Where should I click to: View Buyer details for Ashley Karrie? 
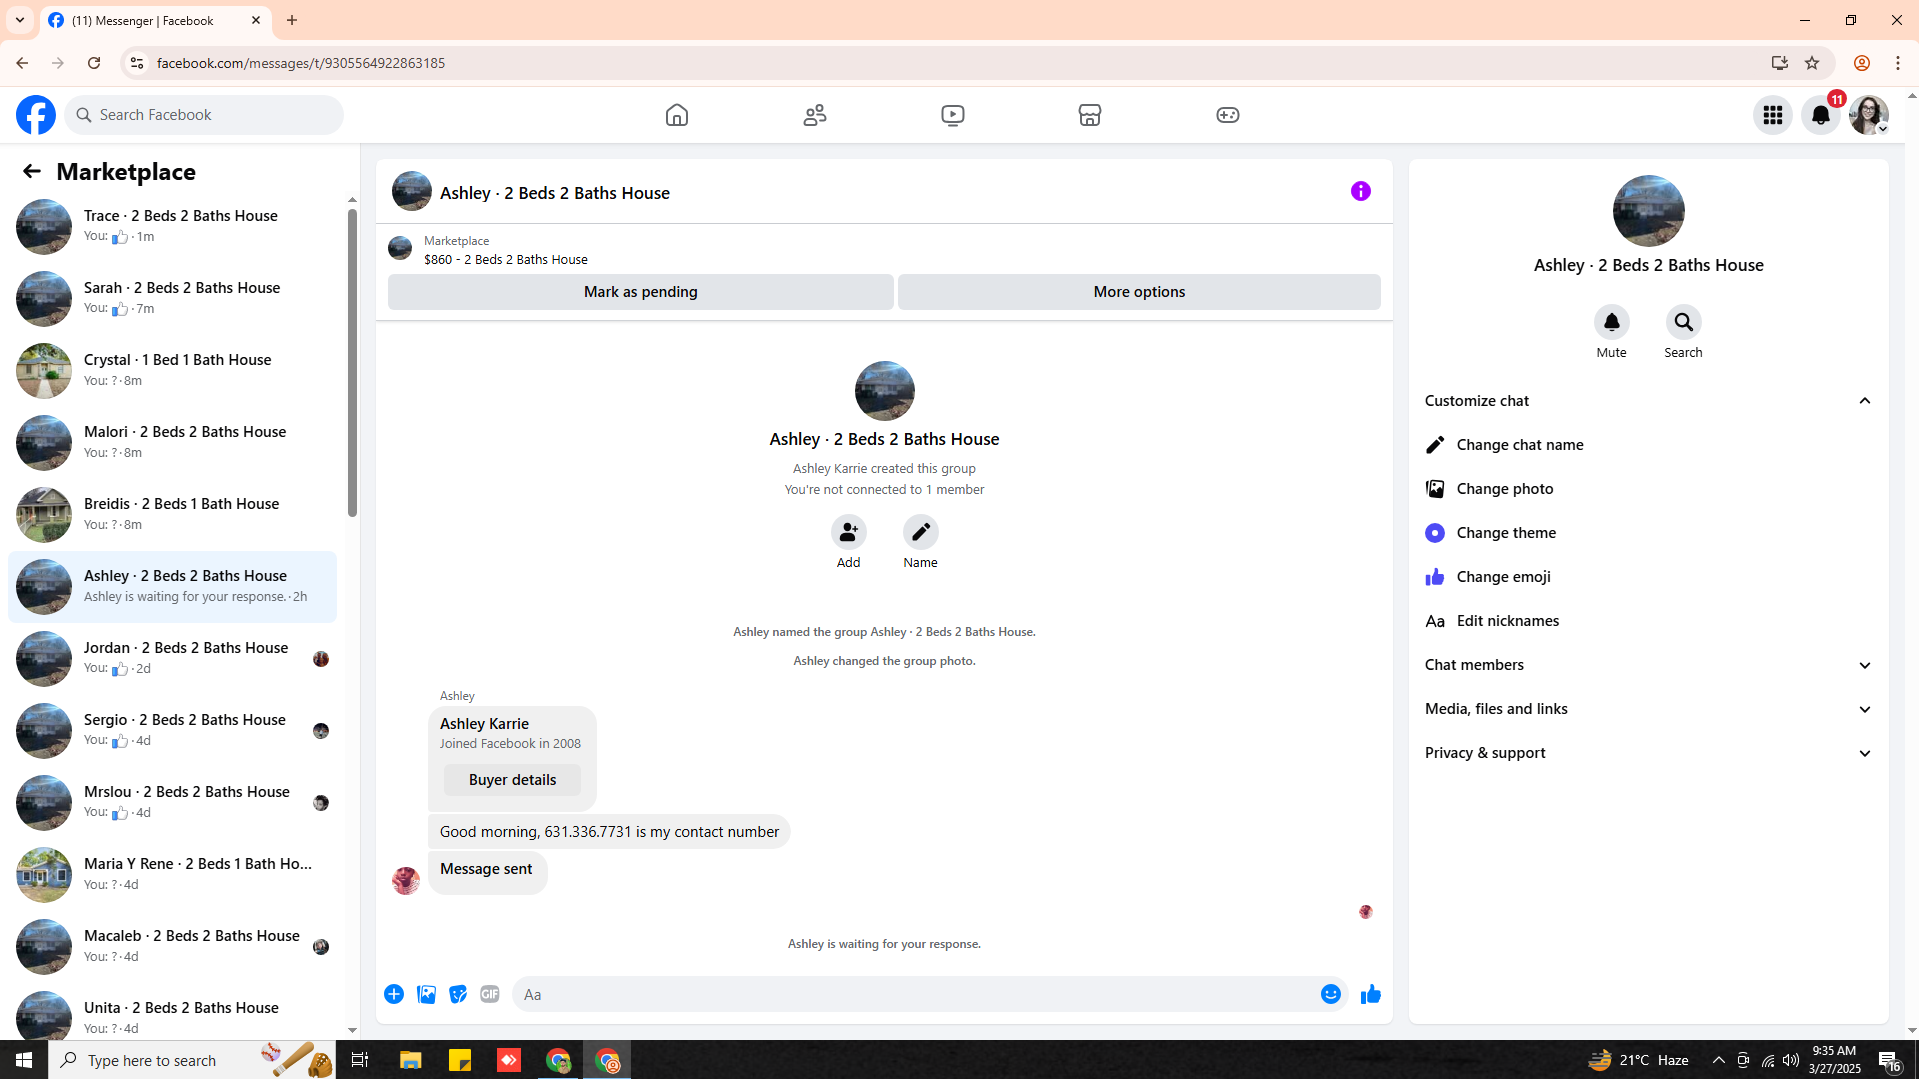[512, 780]
